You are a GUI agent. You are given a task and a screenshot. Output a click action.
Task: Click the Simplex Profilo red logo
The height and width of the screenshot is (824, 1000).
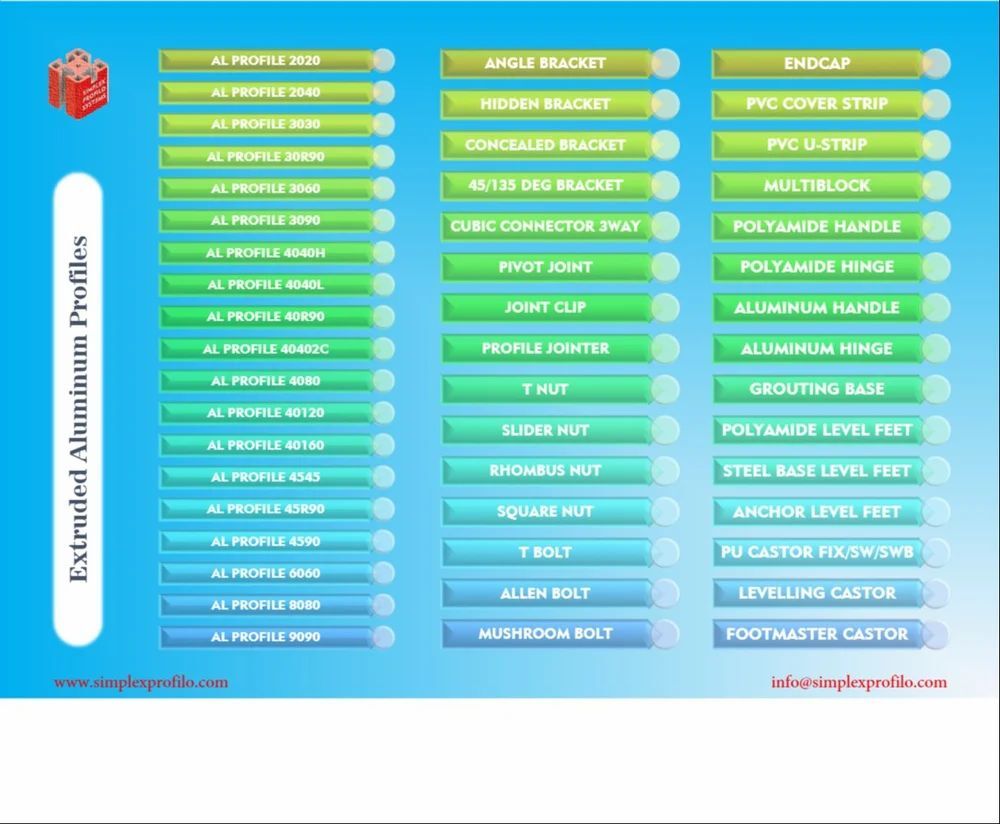[78, 85]
